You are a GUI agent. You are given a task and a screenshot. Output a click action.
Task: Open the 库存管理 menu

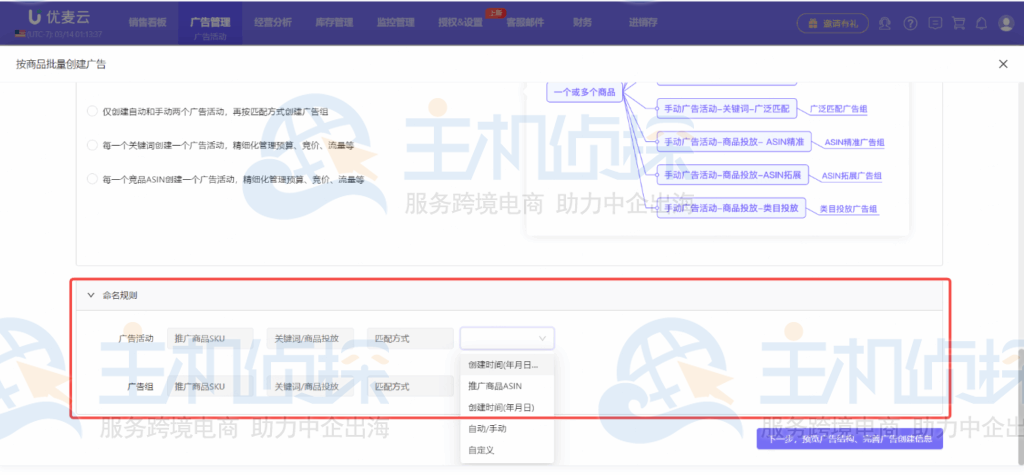point(334,23)
